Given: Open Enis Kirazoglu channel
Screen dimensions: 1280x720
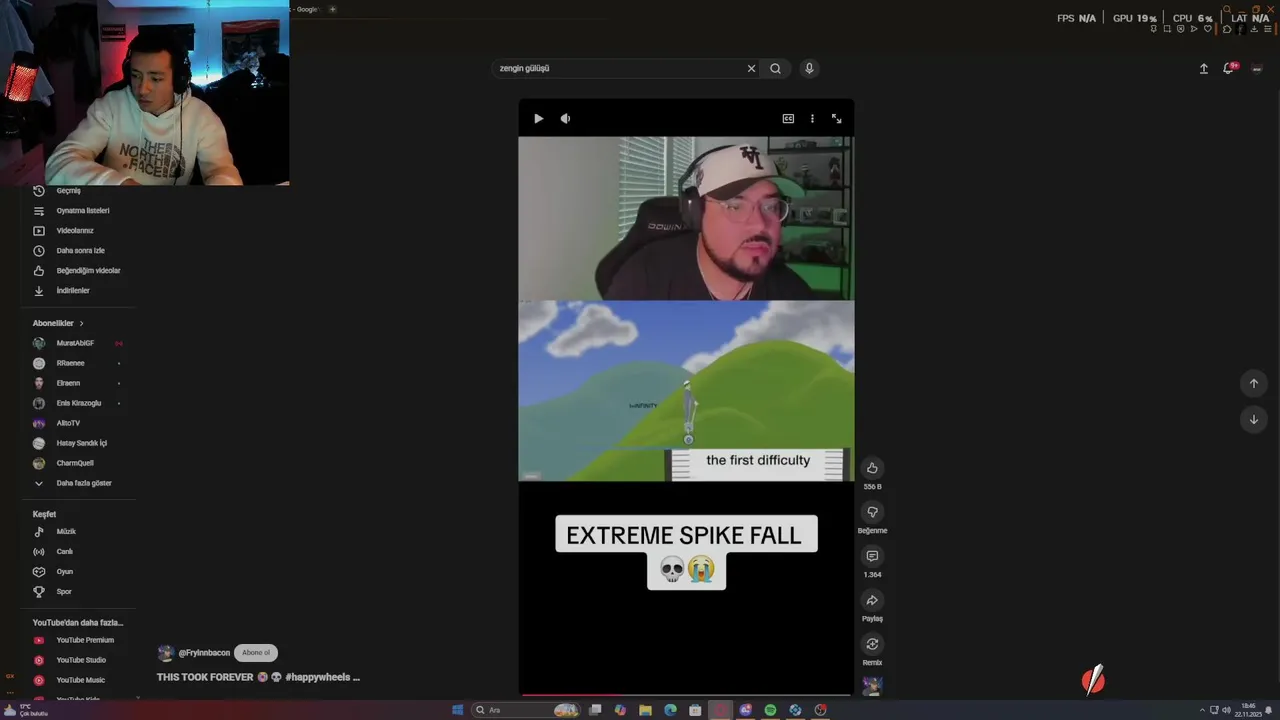Looking at the screenshot, I should tap(80, 403).
